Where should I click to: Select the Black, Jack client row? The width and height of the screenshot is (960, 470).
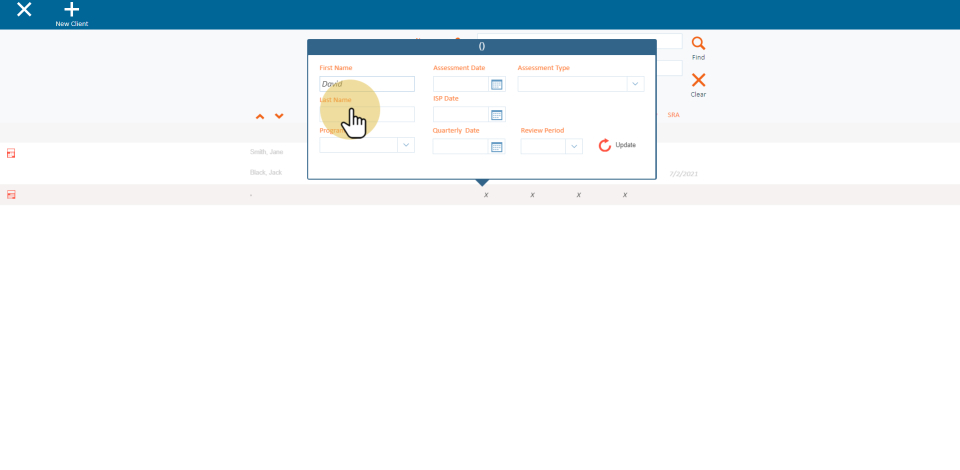coord(266,172)
